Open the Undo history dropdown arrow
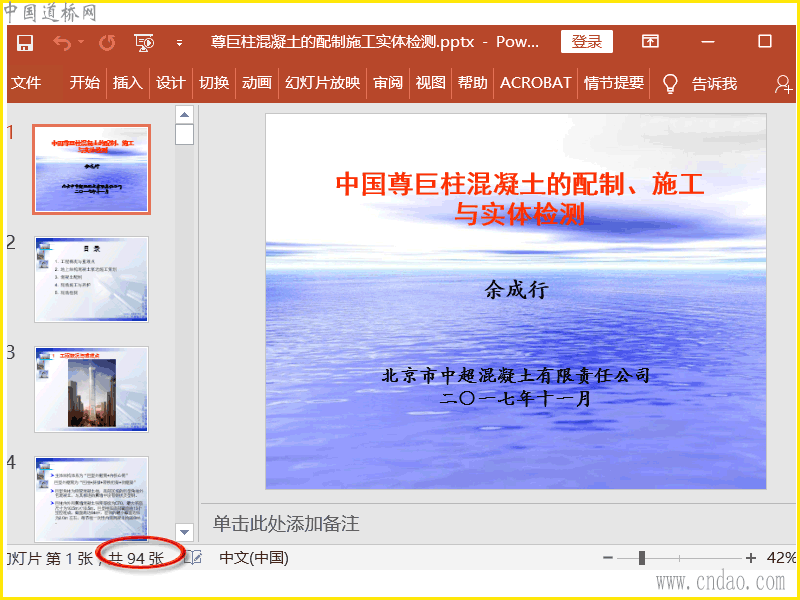This screenshot has height=600, width=800. (82, 42)
